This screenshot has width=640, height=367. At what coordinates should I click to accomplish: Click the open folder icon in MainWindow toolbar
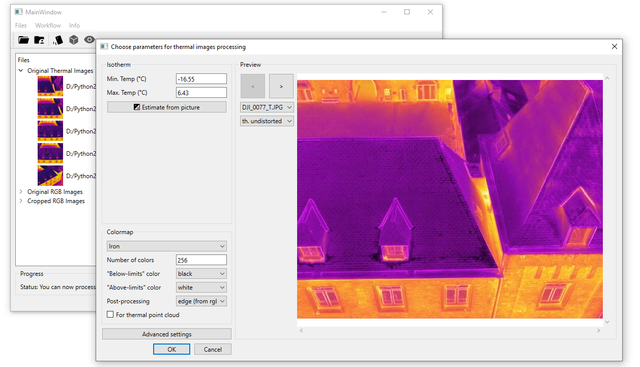[23, 40]
